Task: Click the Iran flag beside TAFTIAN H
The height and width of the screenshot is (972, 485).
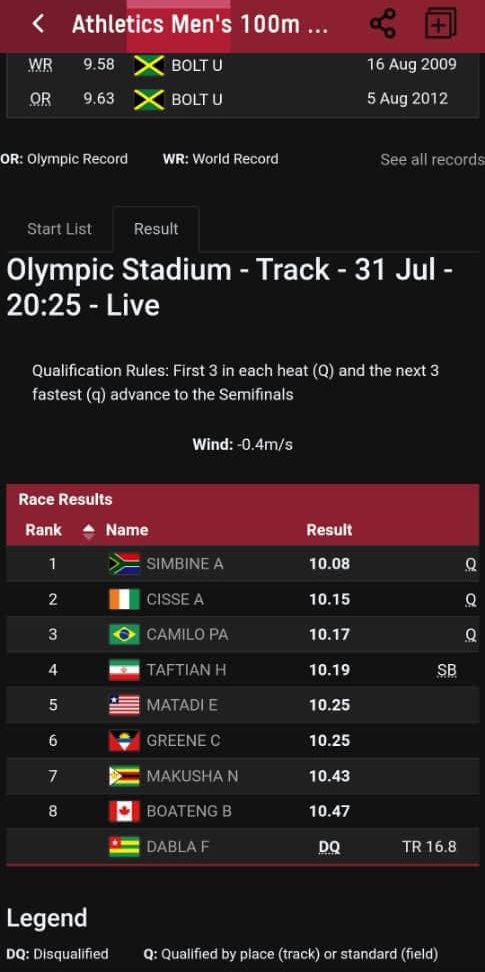Action: (x=124, y=669)
